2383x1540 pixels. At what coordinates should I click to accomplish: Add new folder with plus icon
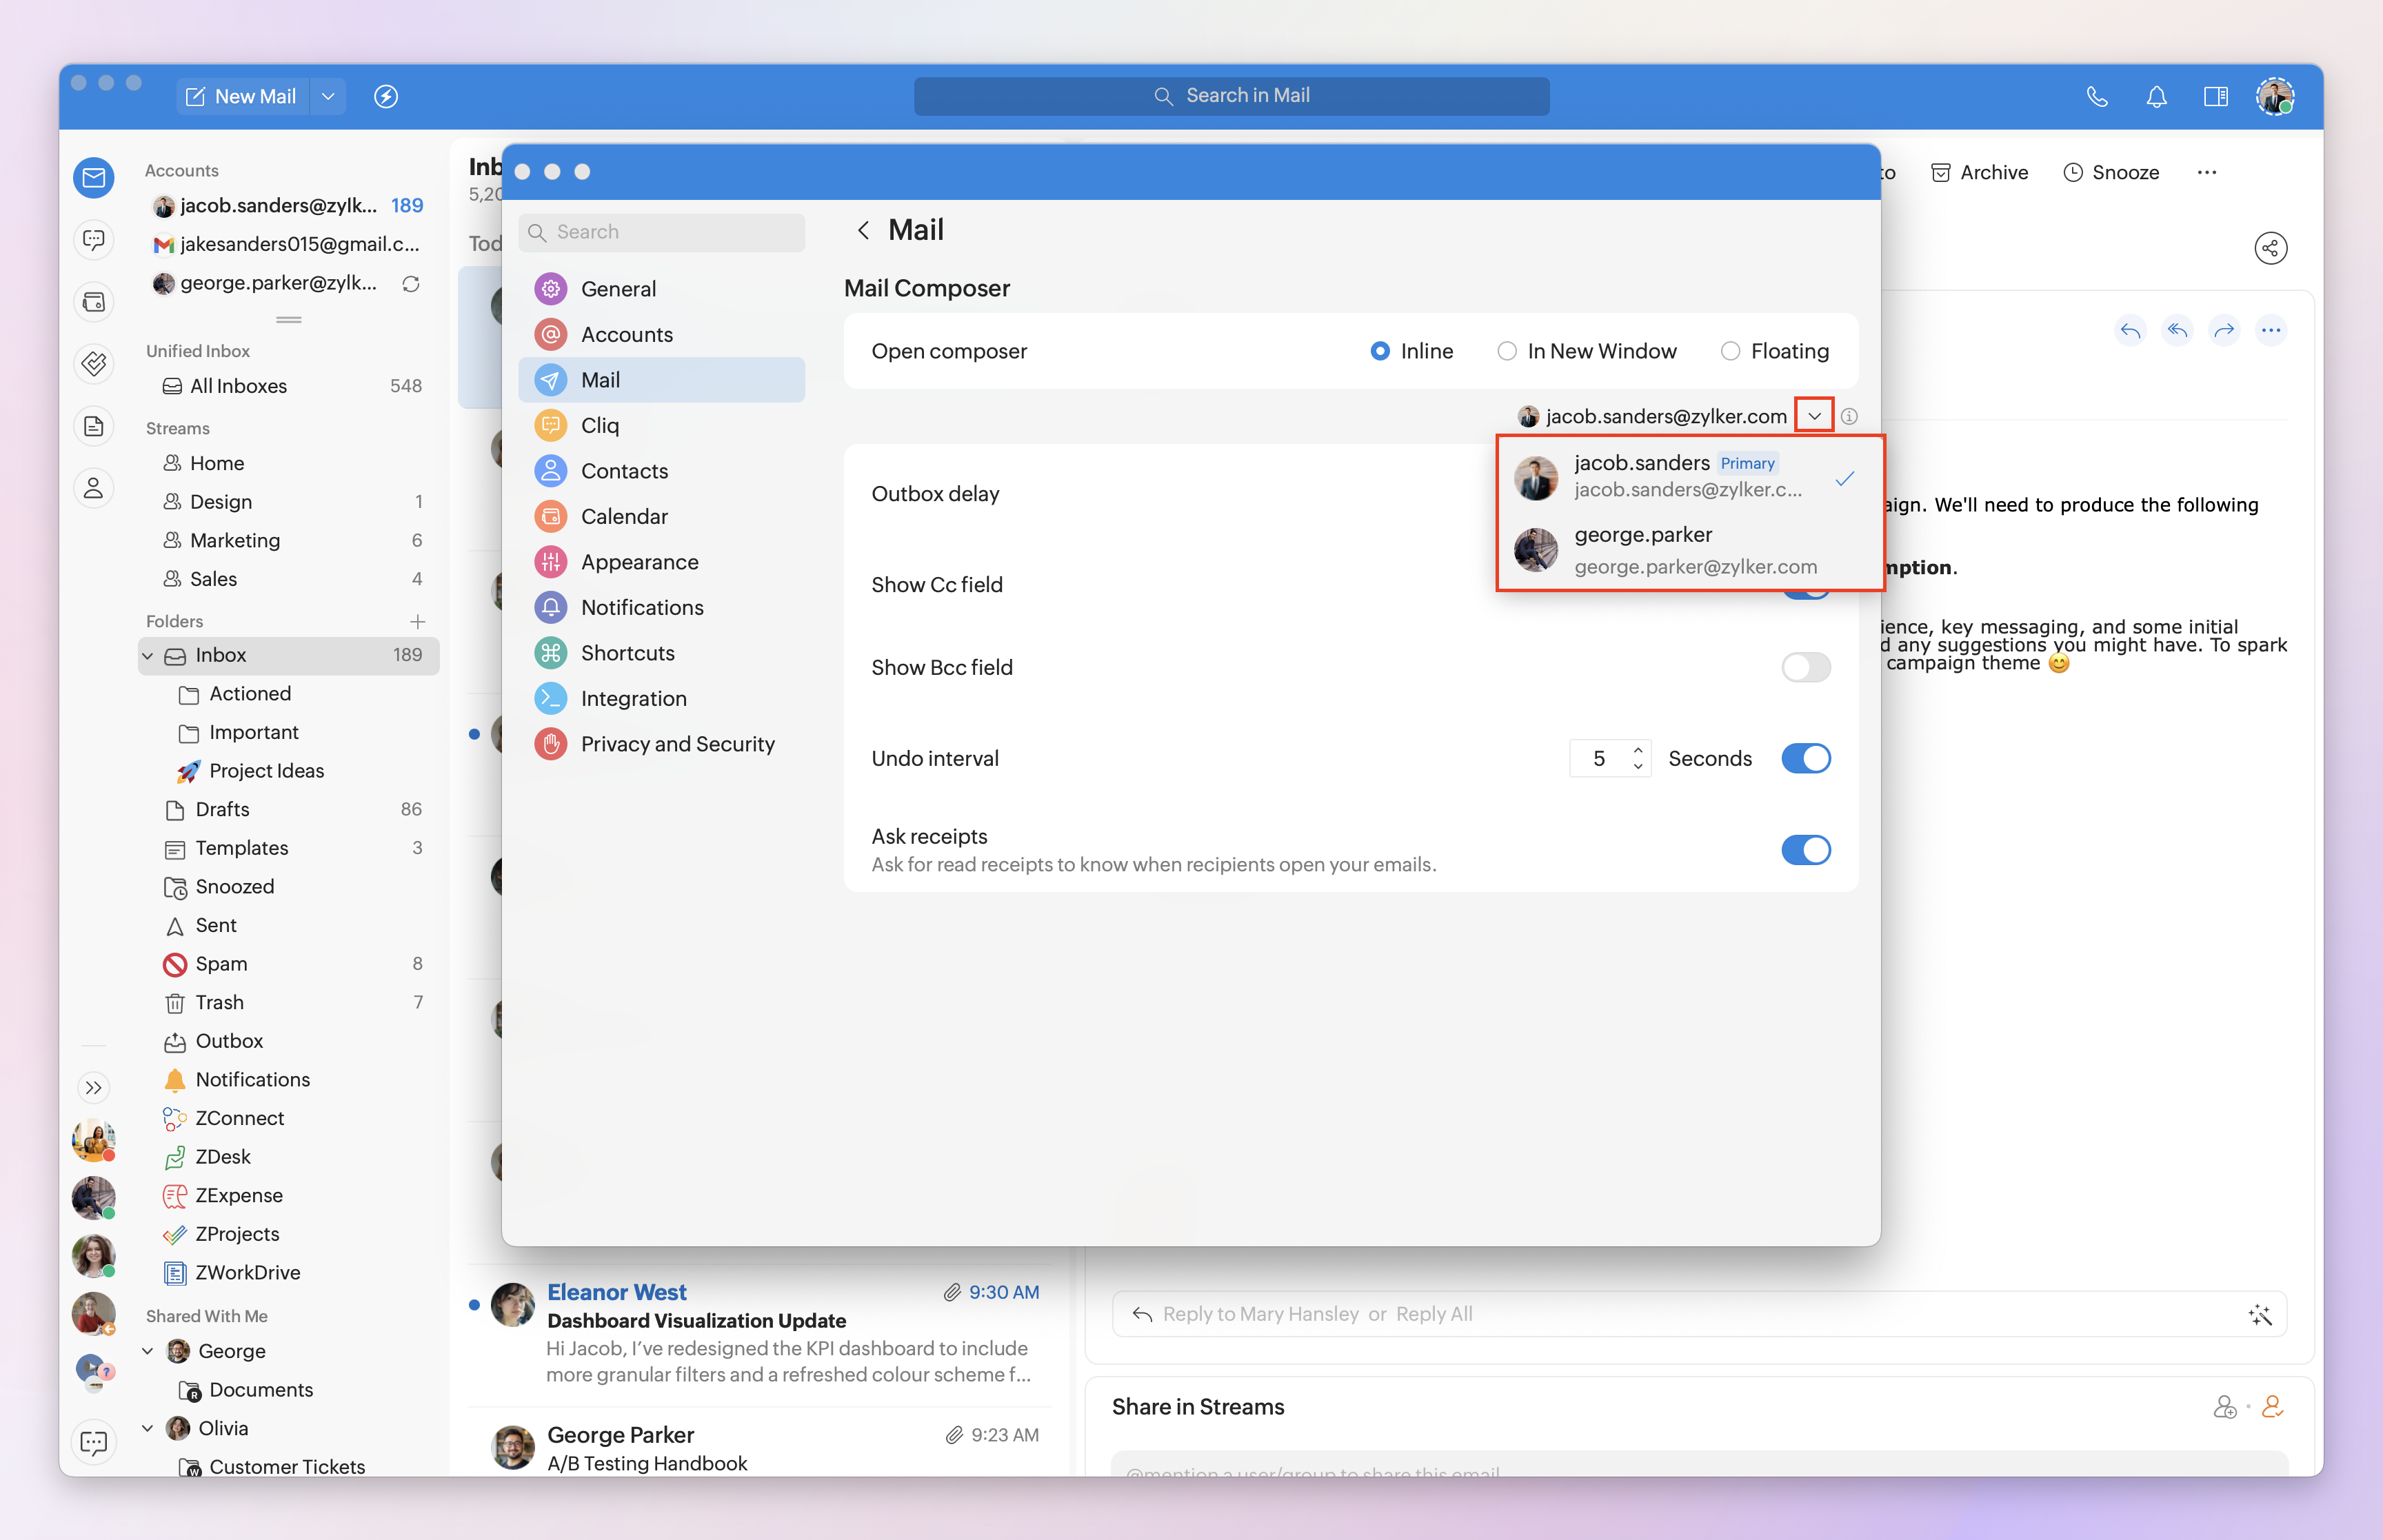[418, 621]
